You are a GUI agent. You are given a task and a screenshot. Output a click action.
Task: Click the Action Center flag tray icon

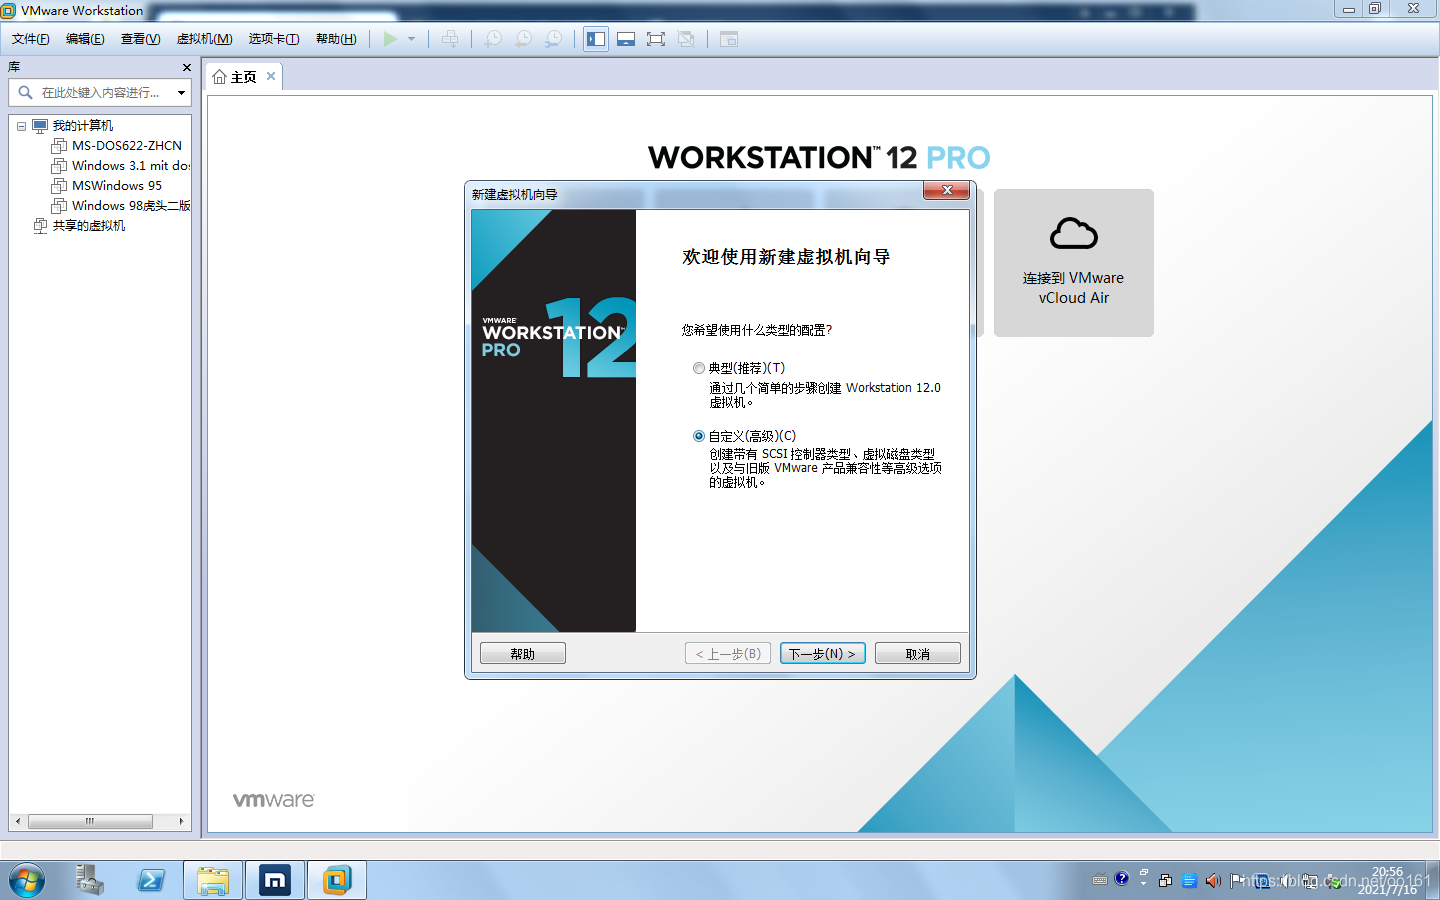coord(1236,881)
